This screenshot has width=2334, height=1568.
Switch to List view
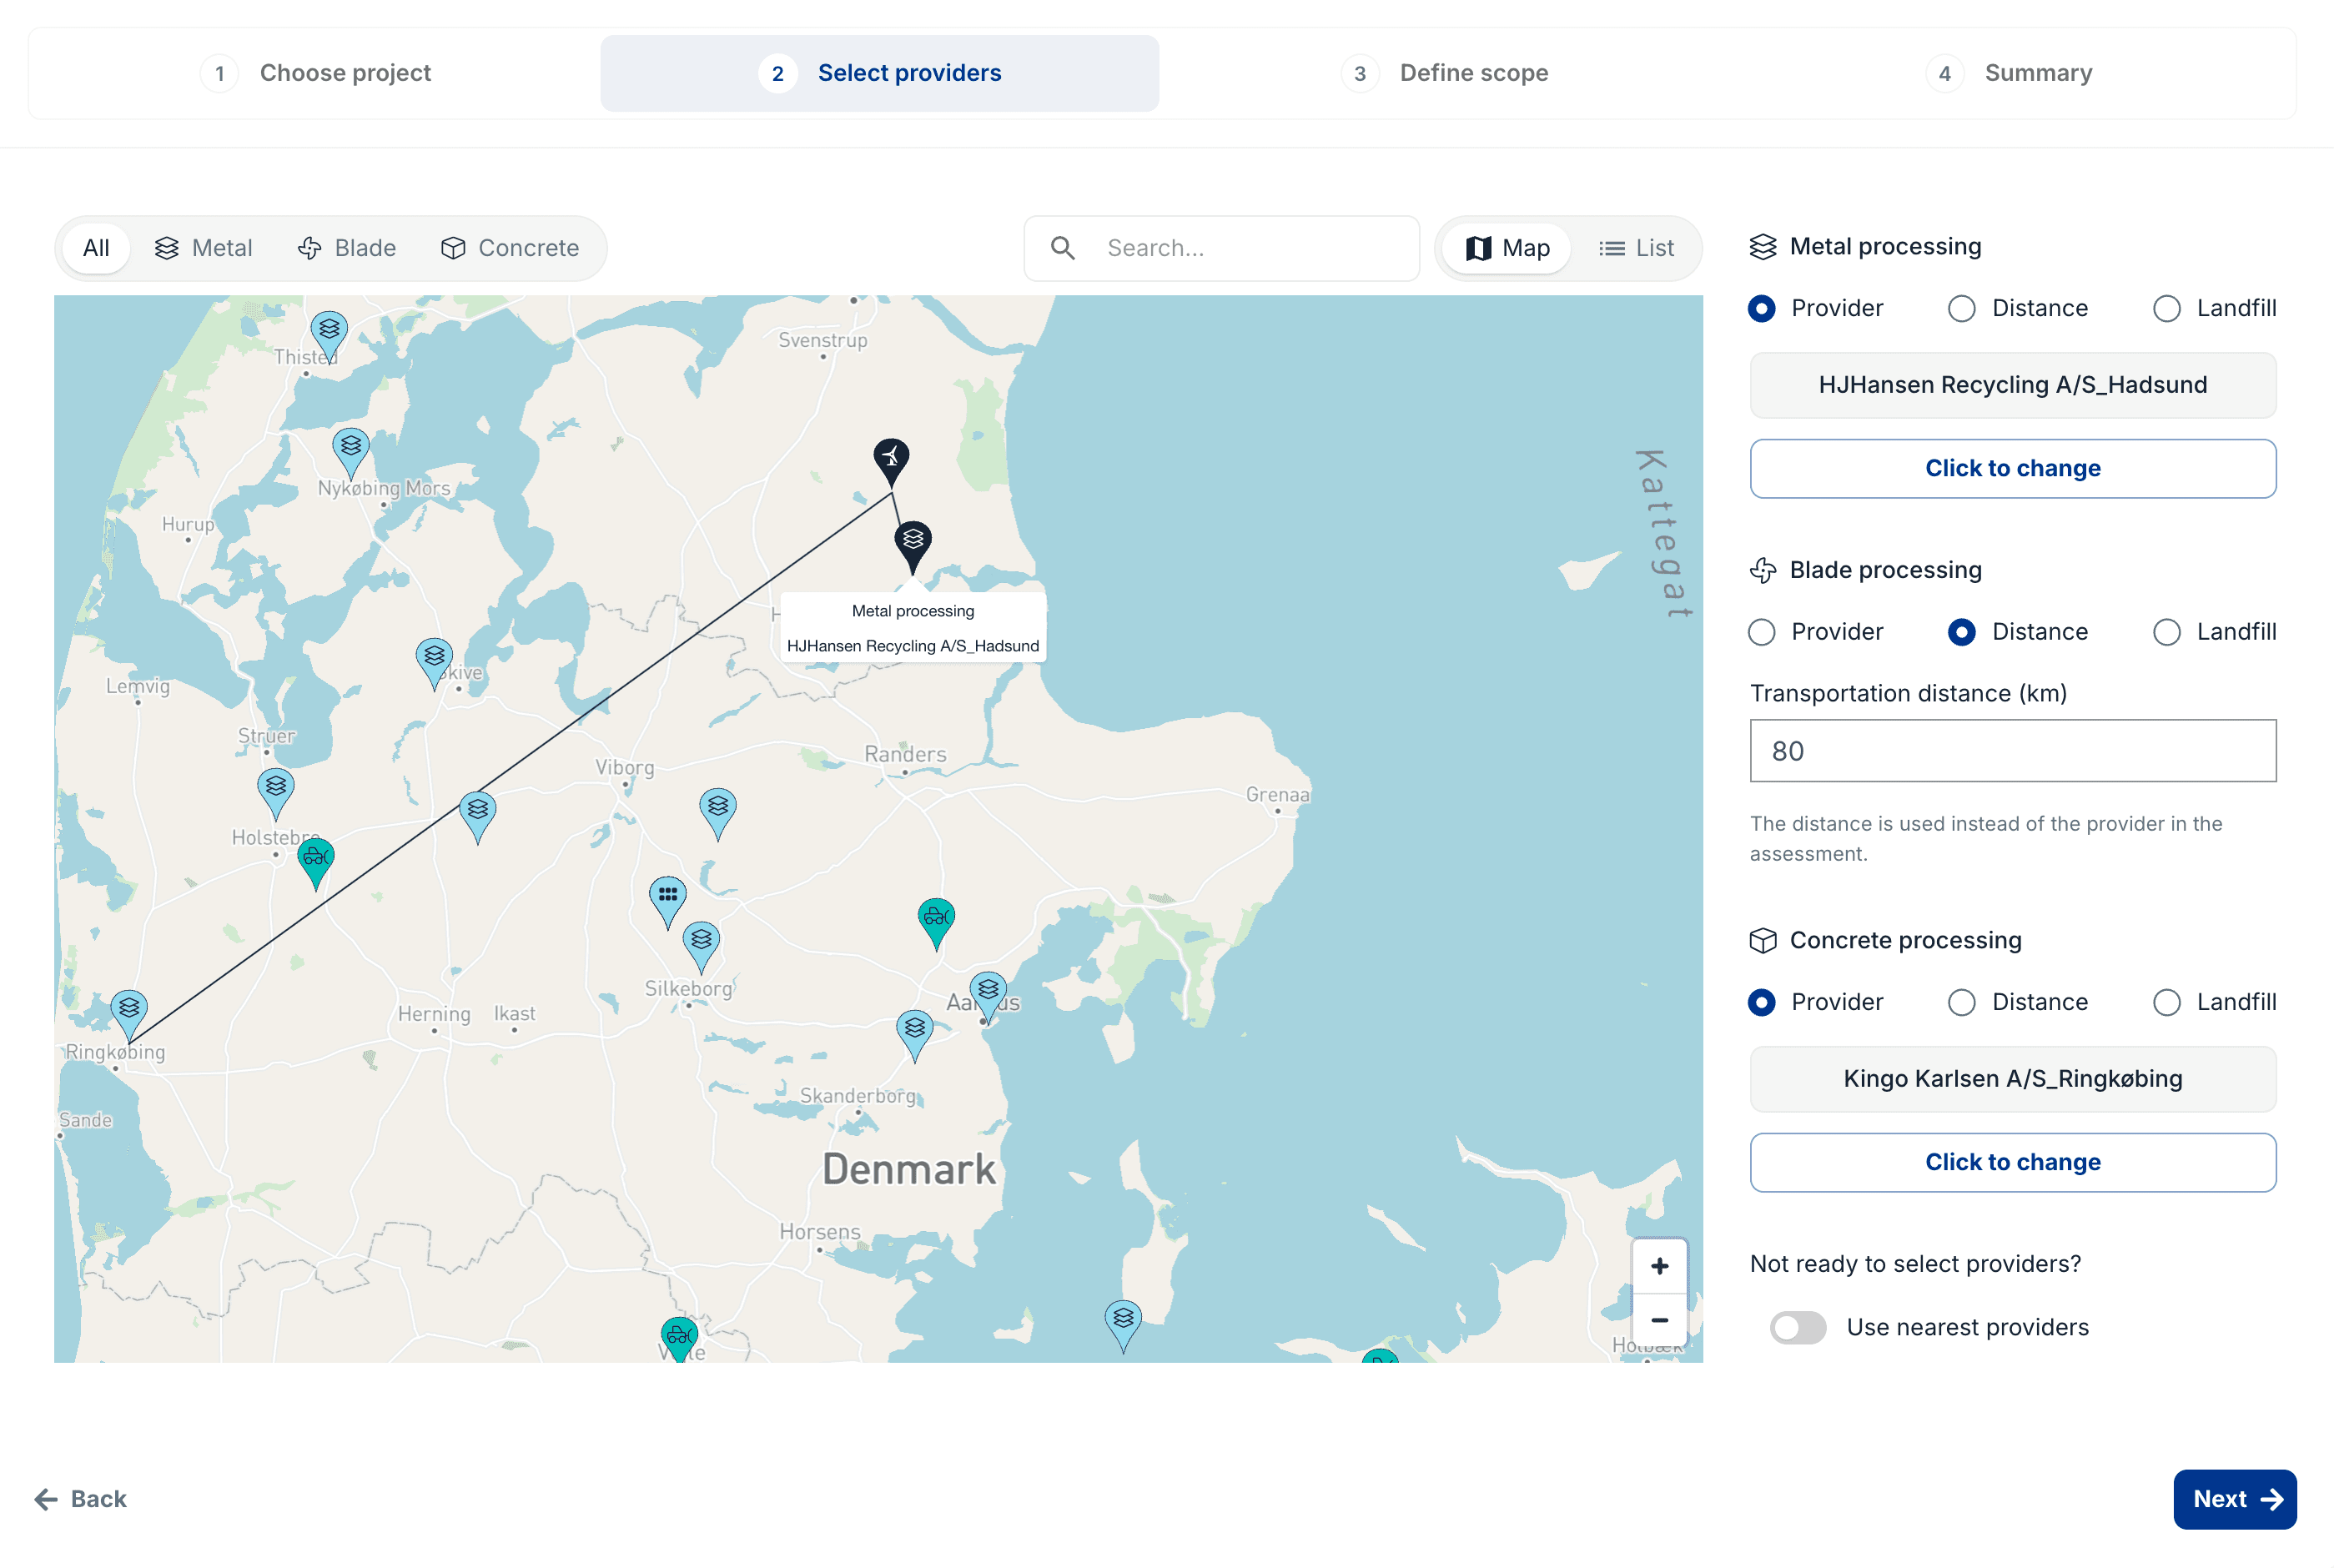(1635, 248)
